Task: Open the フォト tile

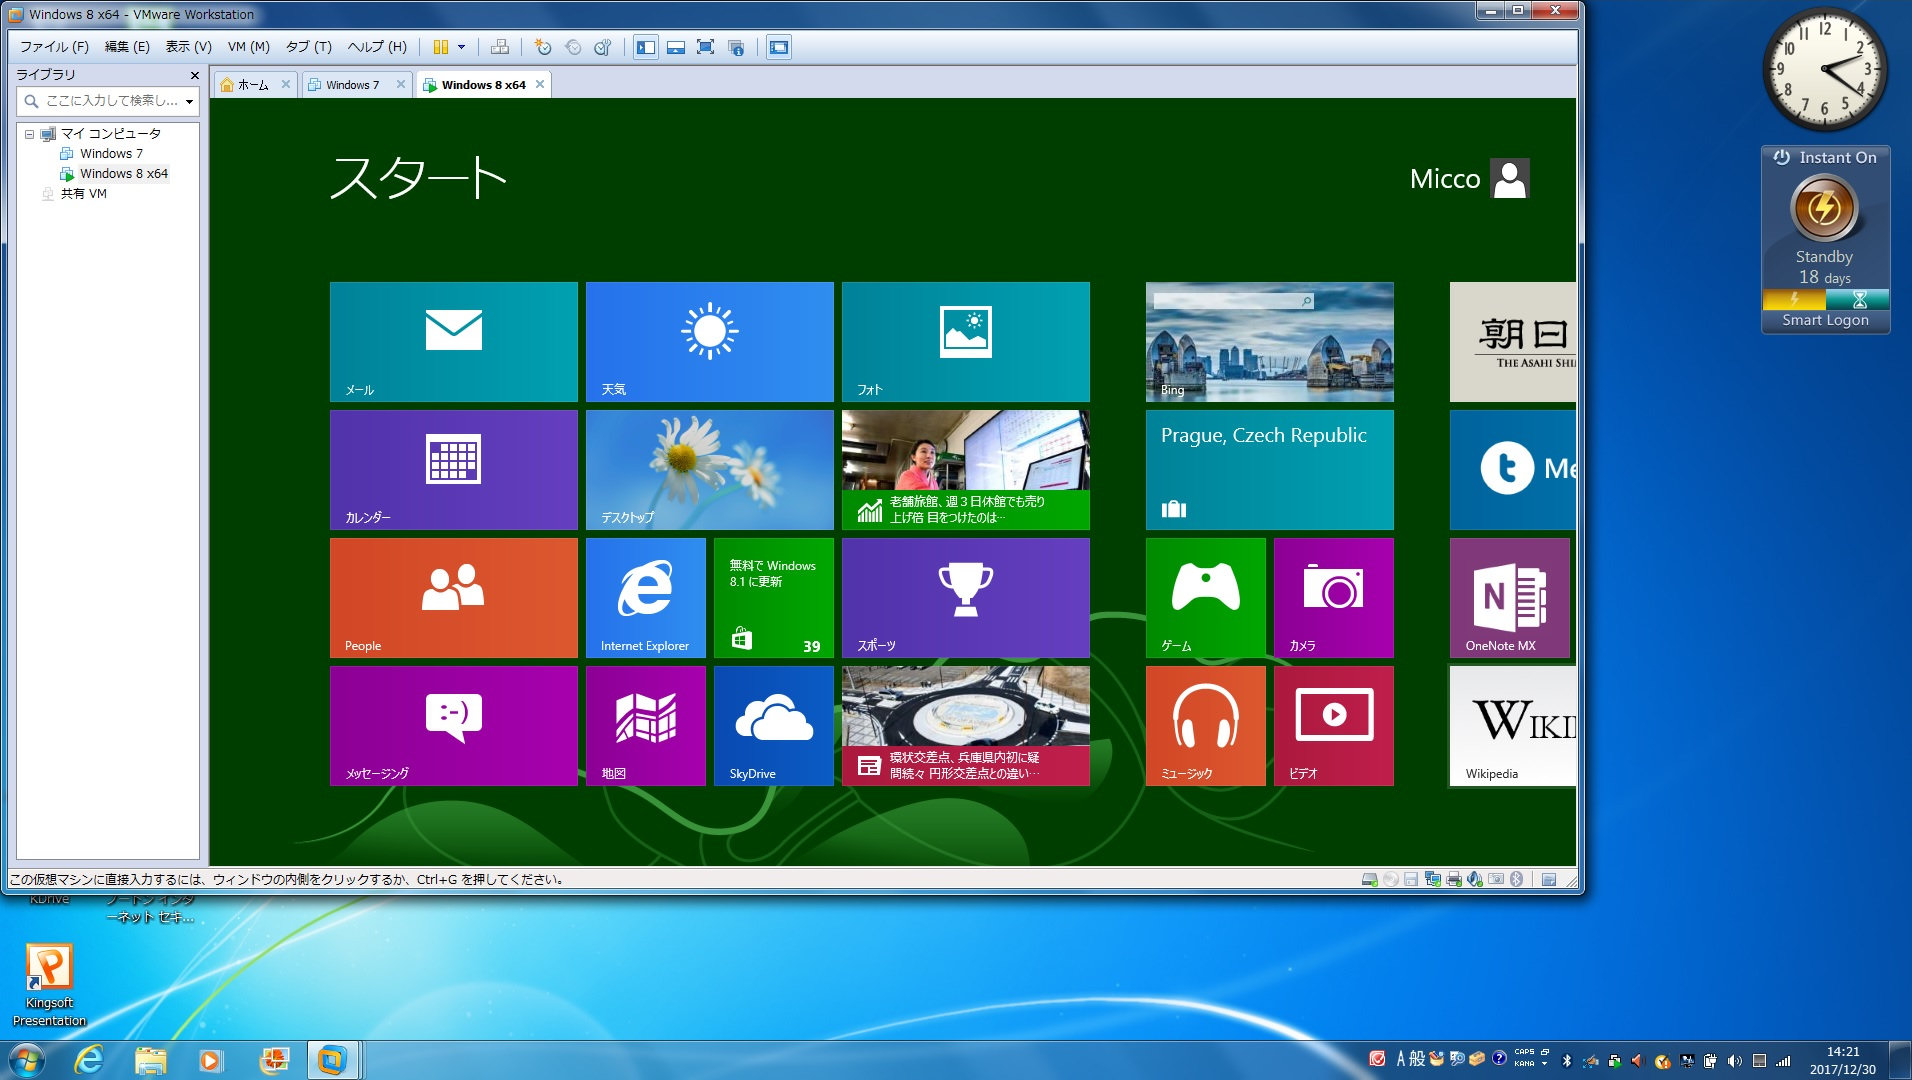Action: 966,342
